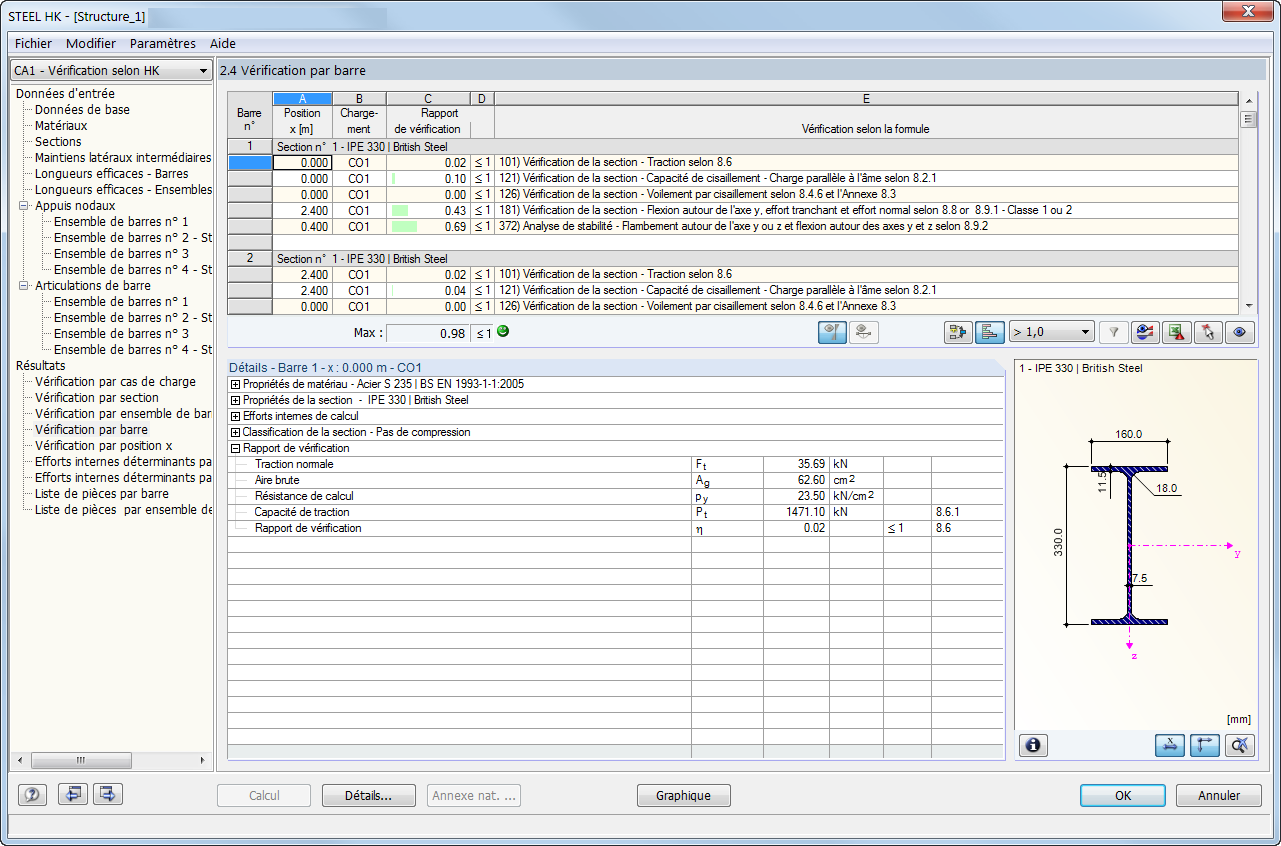The image size is (1281, 846).
Task: Select Vérification par cas de charge
Action: [115, 382]
